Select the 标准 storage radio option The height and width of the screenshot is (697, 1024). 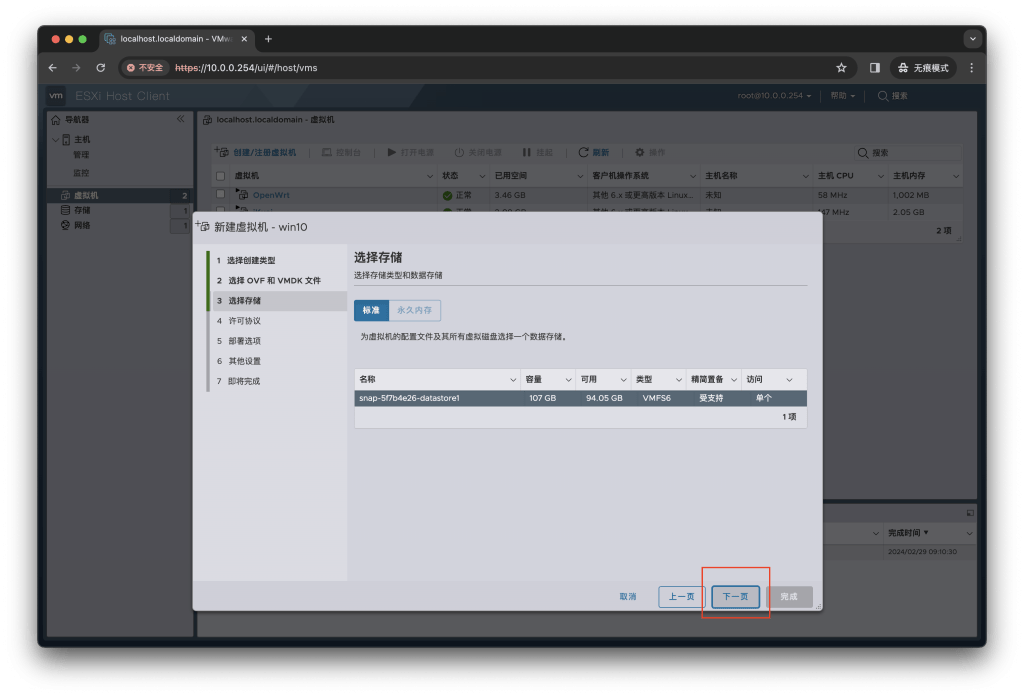coord(371,310)
